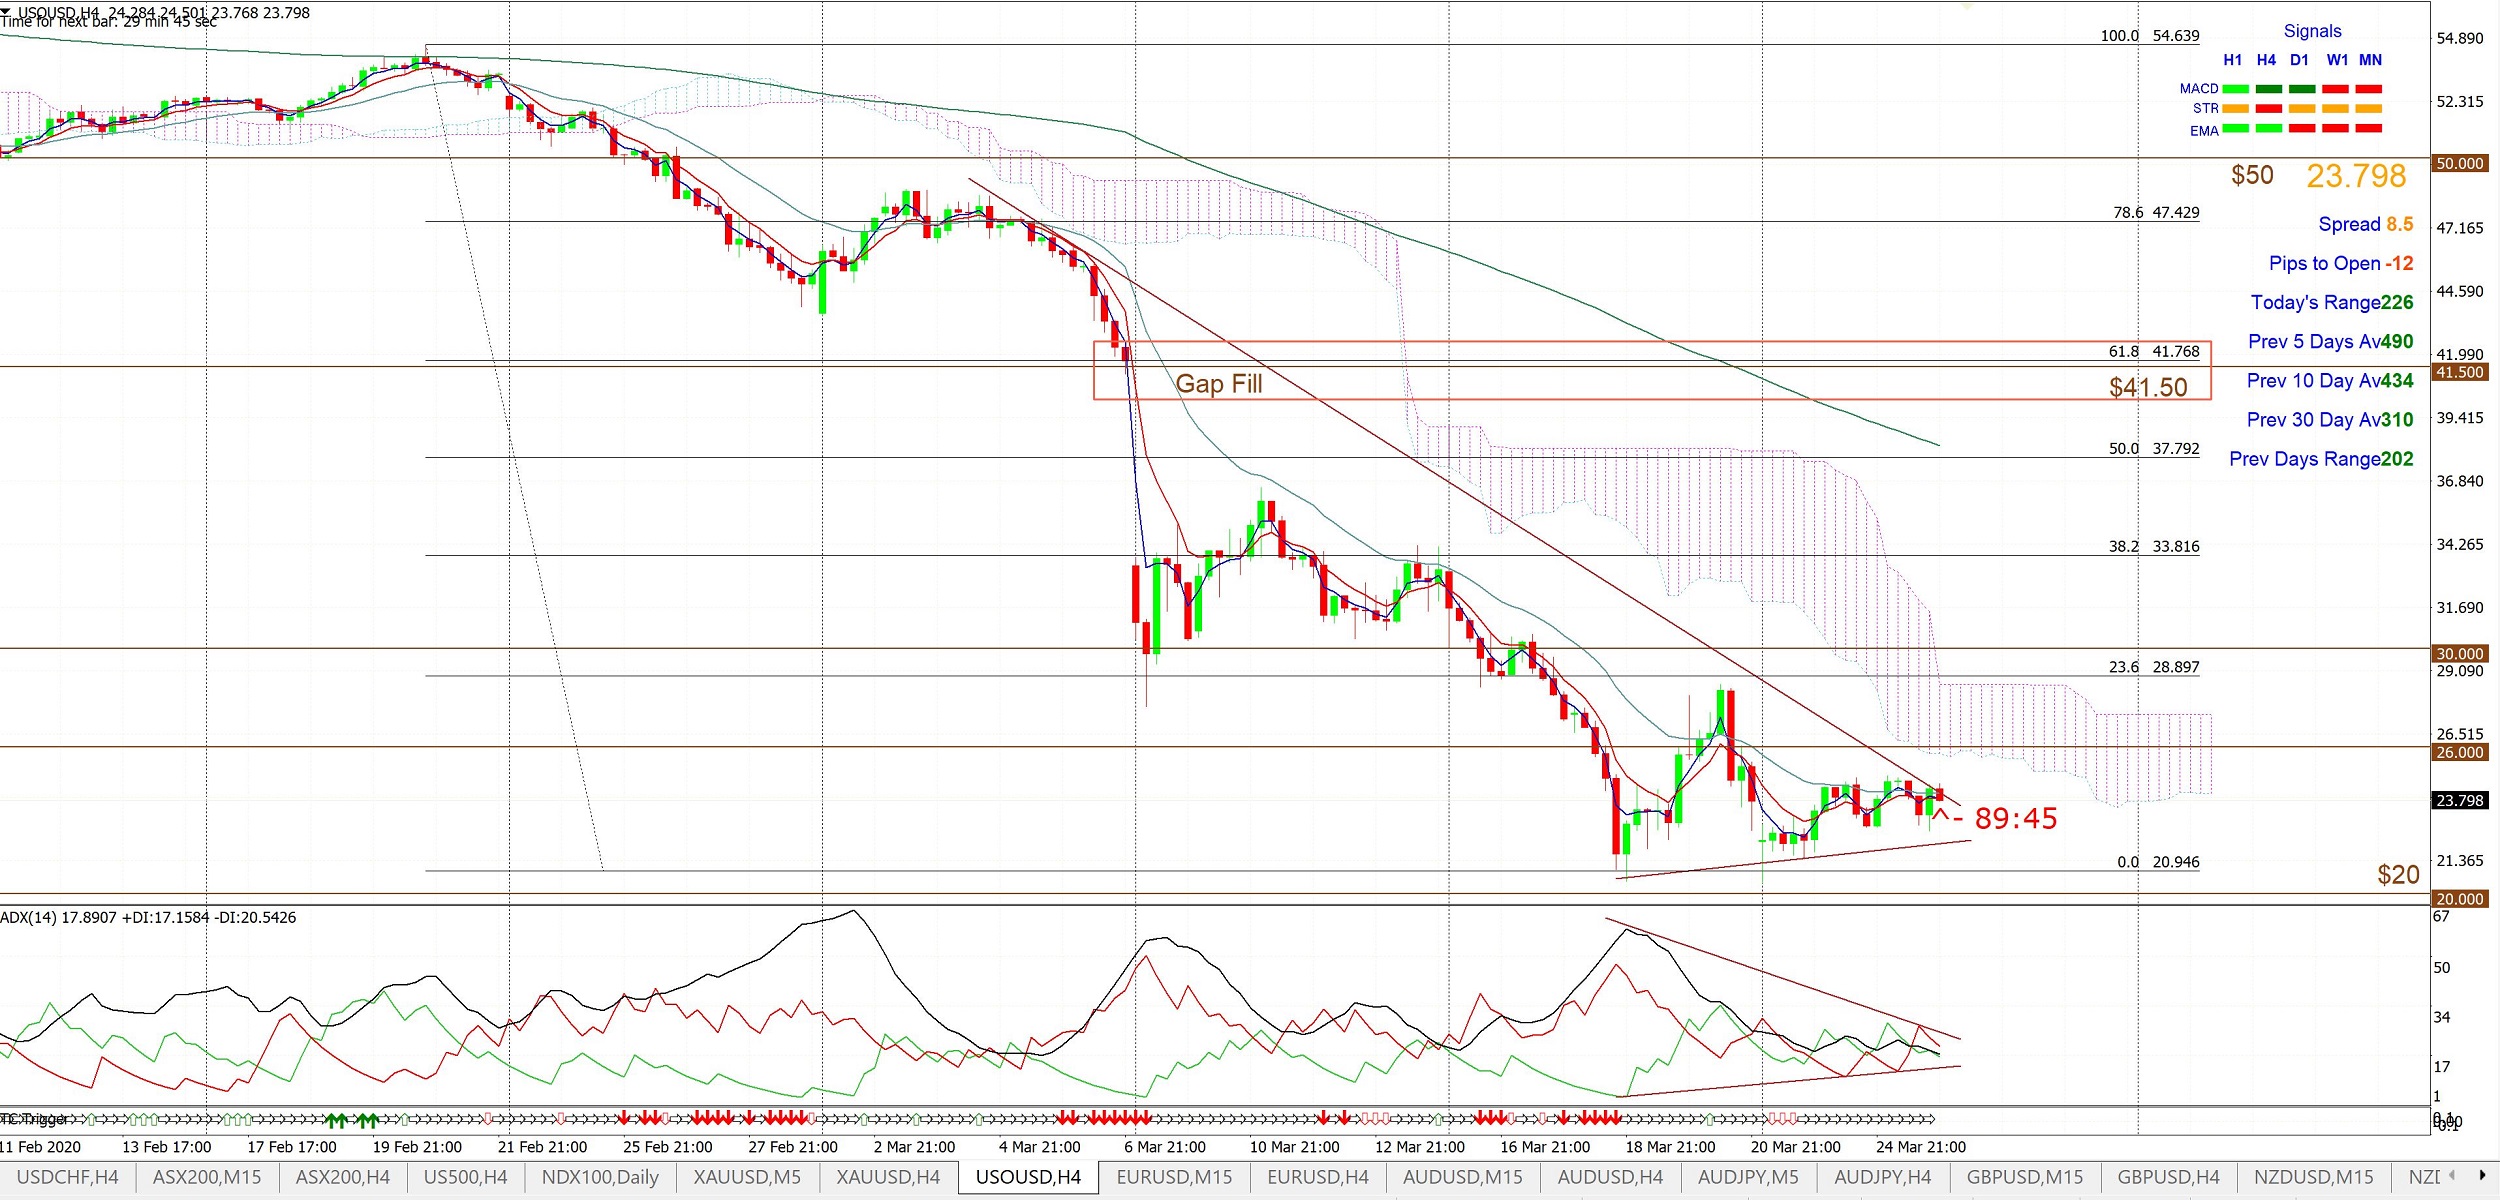Click the 24 Mar 21:00 time axis label
This screenshot has height=1200, width=2500.
click(1920, 1147)
